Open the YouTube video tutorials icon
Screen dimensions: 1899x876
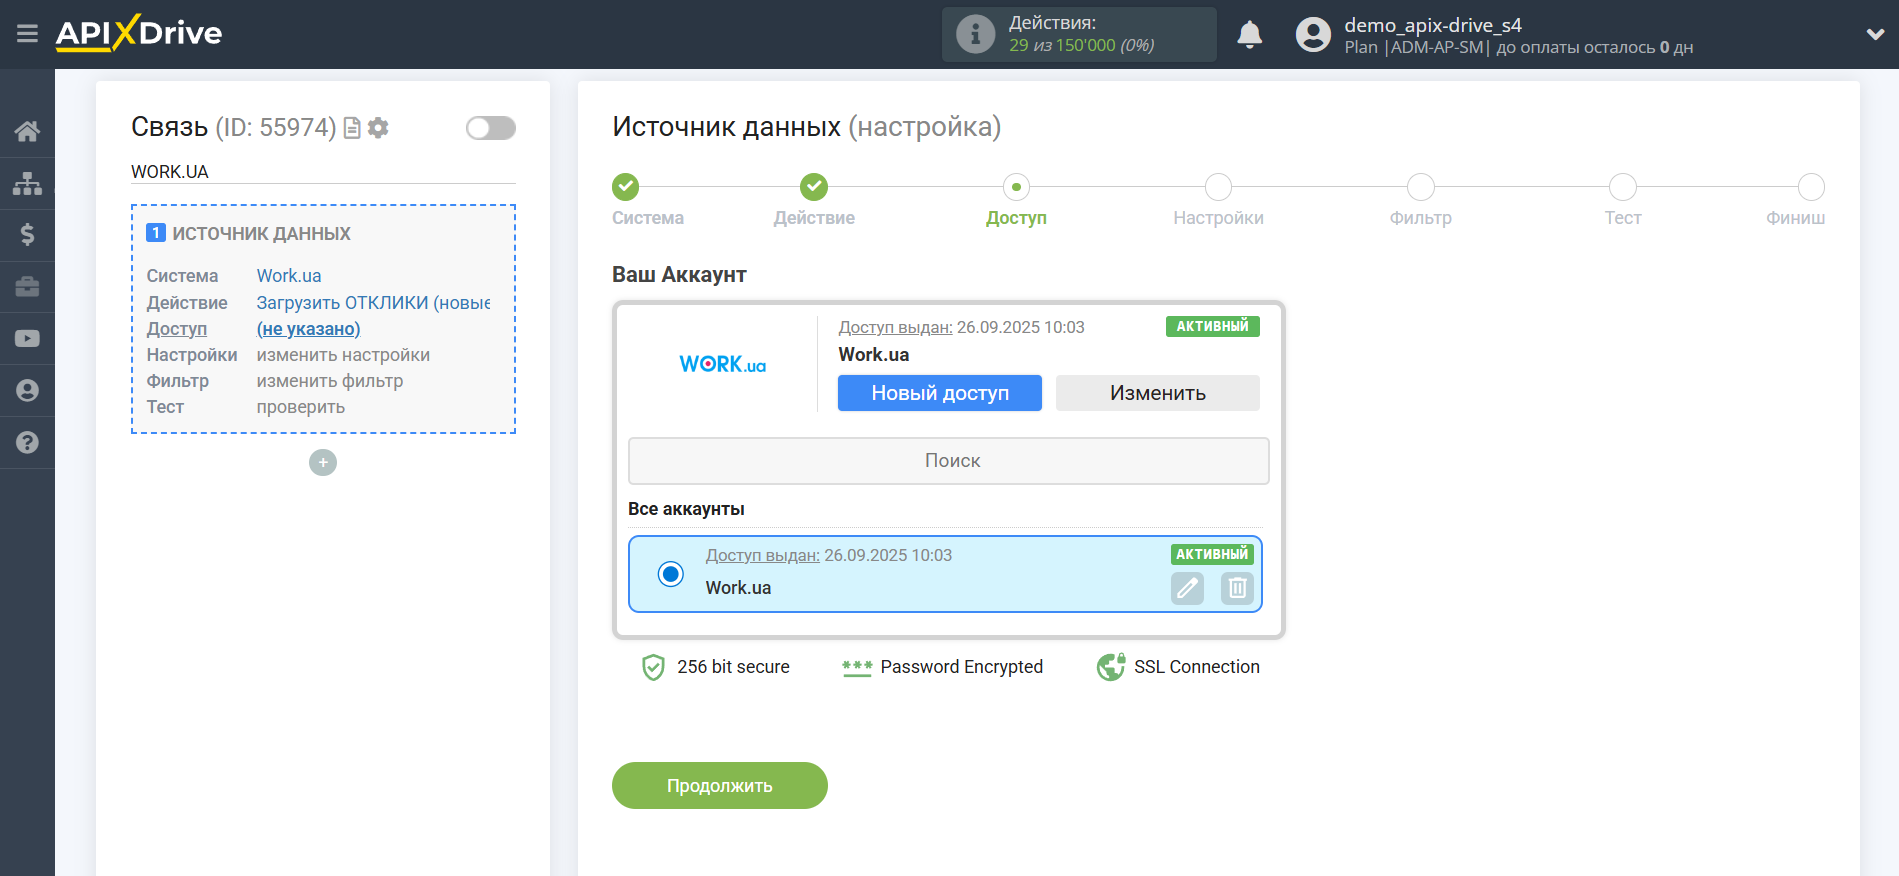pos(27,339)
